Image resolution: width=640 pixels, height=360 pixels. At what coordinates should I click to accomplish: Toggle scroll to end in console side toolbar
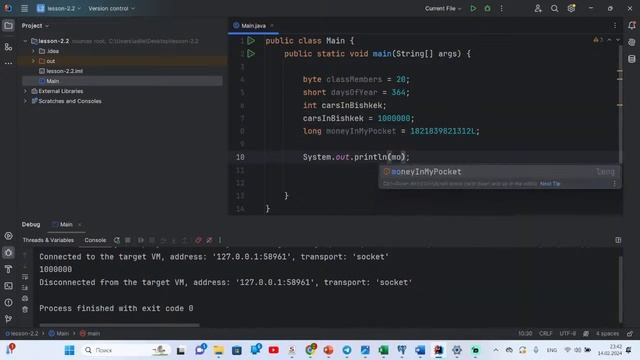(x=25, y=287)
